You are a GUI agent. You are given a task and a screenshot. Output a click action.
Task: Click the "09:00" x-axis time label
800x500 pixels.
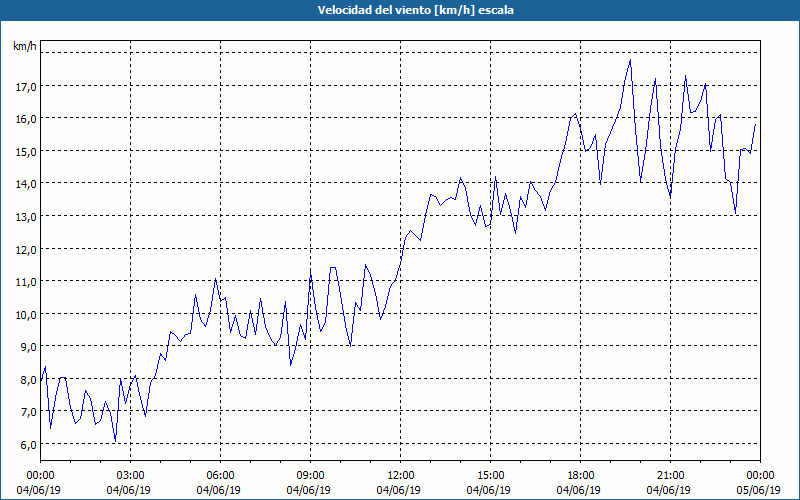310,476
